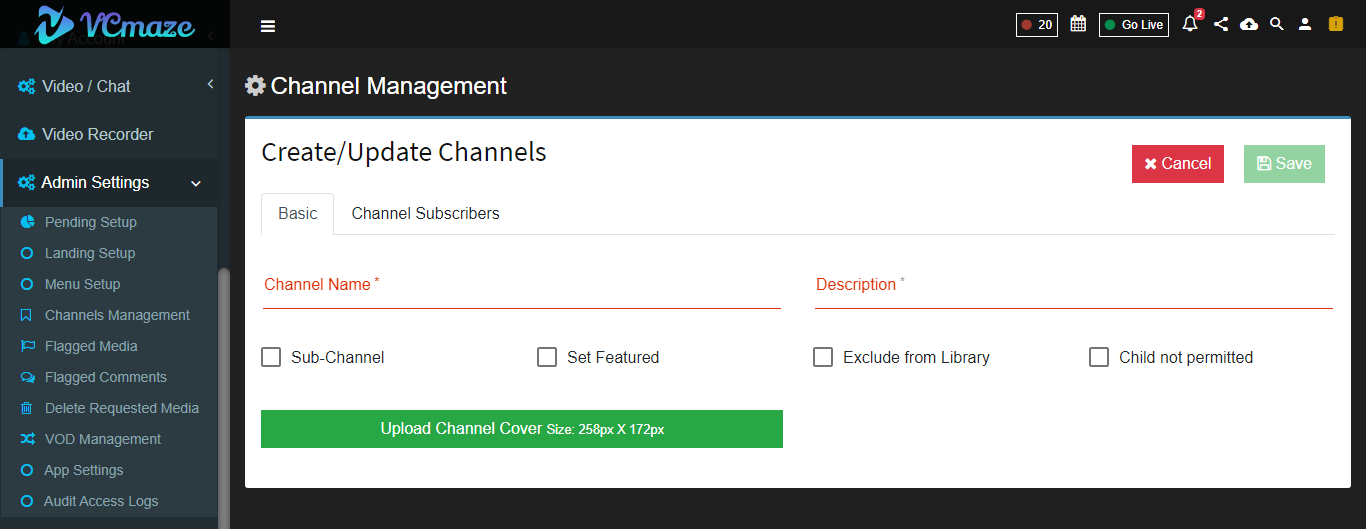Image resolution: width=1366 pixels, height=529 pixels.
Task: Click the Delete Requested Media trash icon
Action: (26, 408)
